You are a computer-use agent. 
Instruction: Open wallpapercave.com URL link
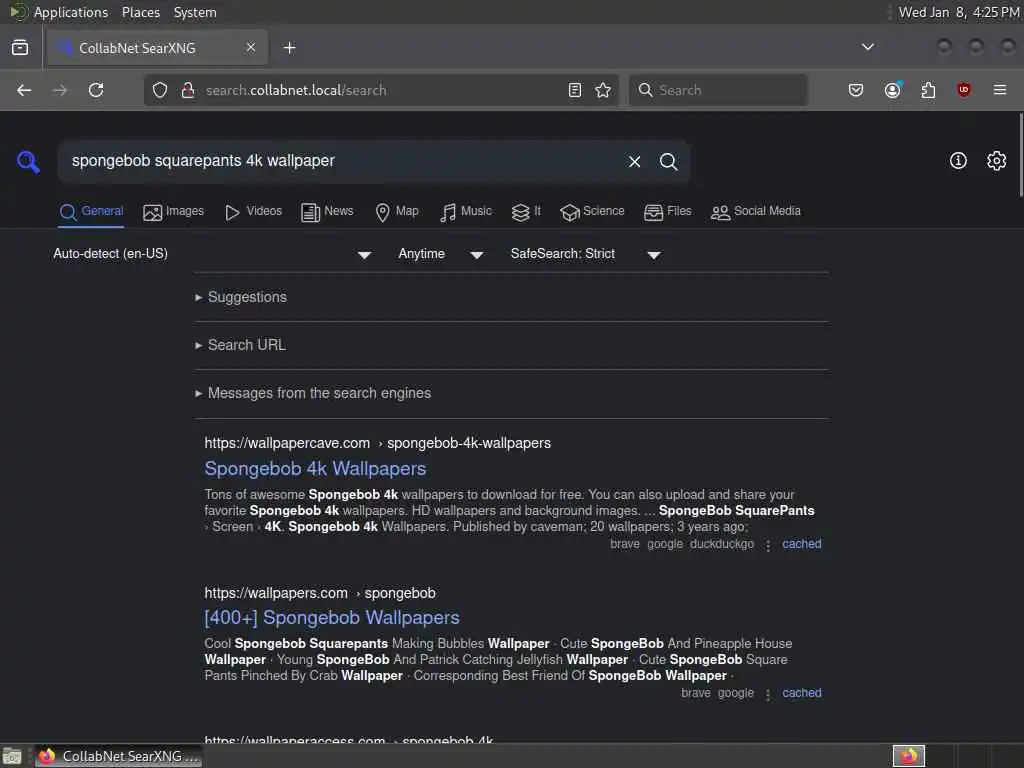click(x=377, y=443)
